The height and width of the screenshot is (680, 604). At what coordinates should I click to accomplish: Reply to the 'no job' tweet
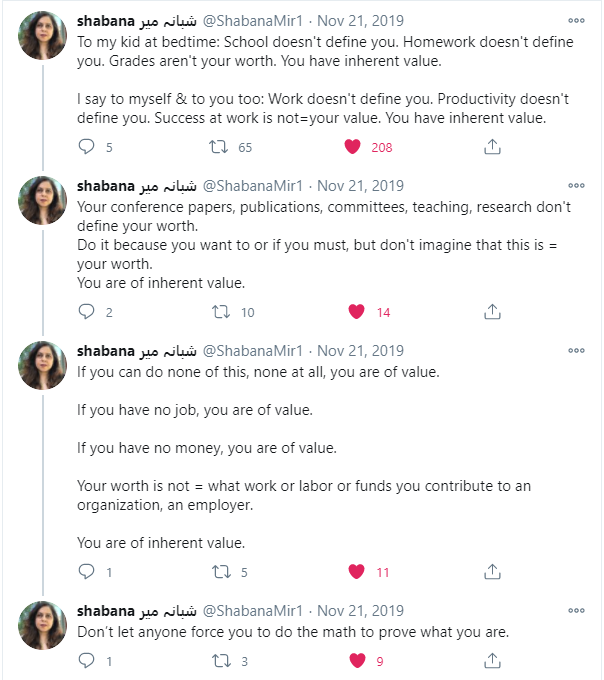86,572
